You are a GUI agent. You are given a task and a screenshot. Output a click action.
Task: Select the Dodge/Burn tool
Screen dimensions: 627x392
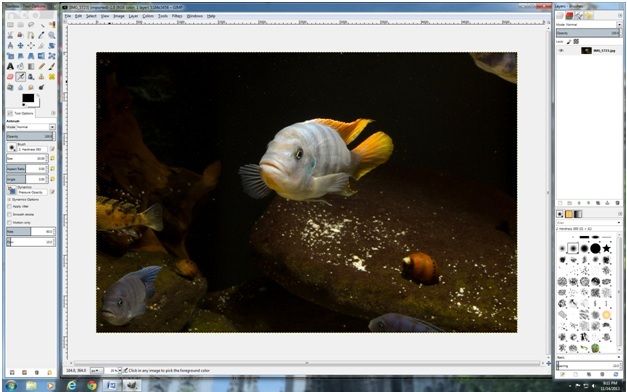coord(41,87)
